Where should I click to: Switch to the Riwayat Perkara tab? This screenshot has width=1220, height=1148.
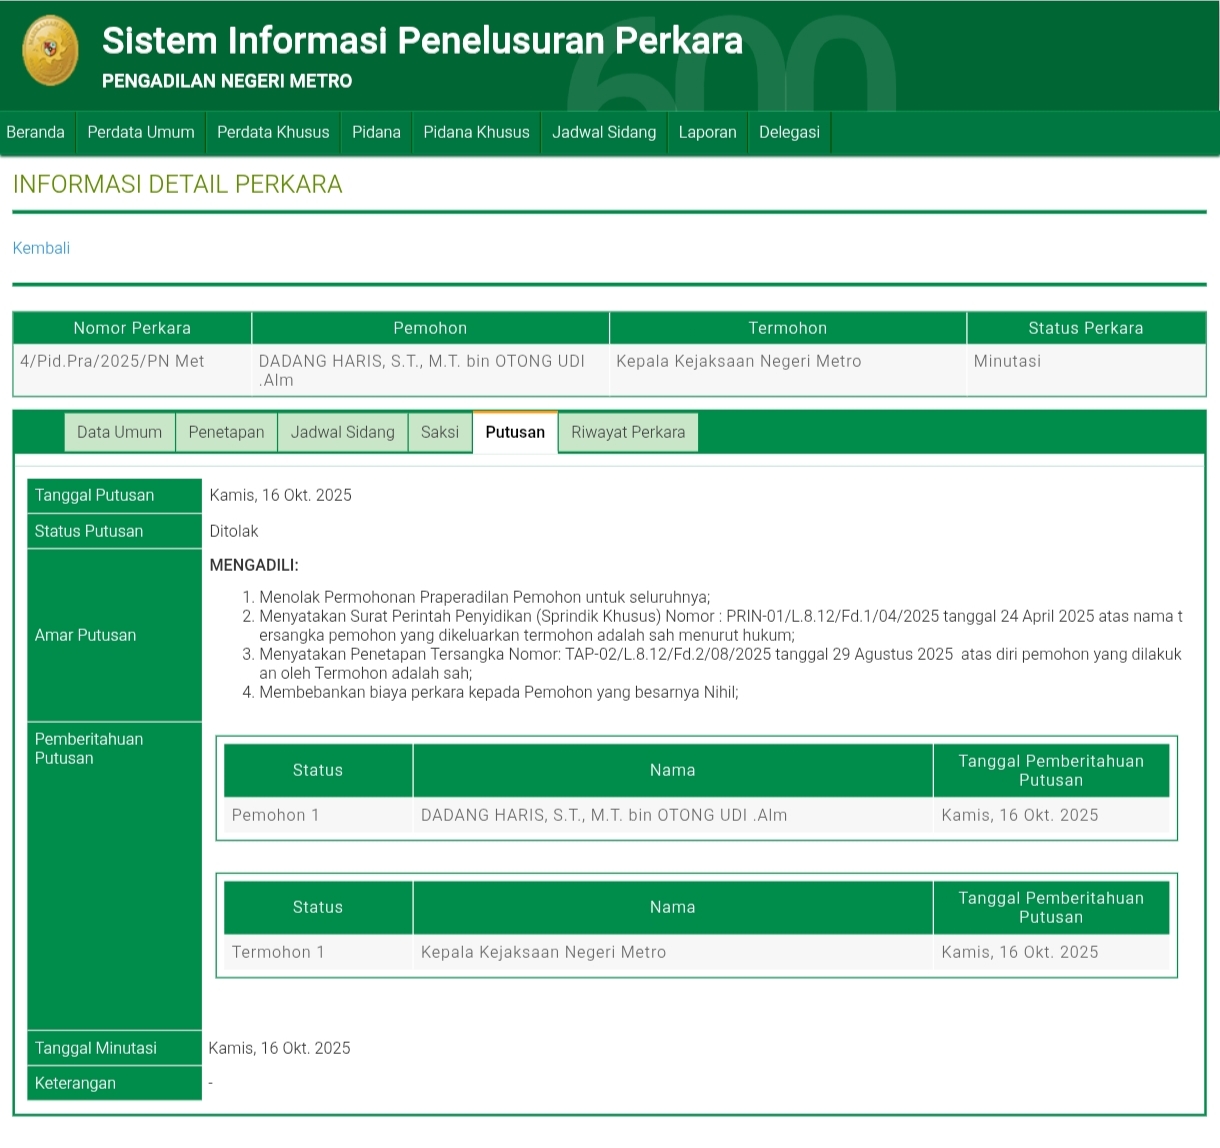(628, 432)
